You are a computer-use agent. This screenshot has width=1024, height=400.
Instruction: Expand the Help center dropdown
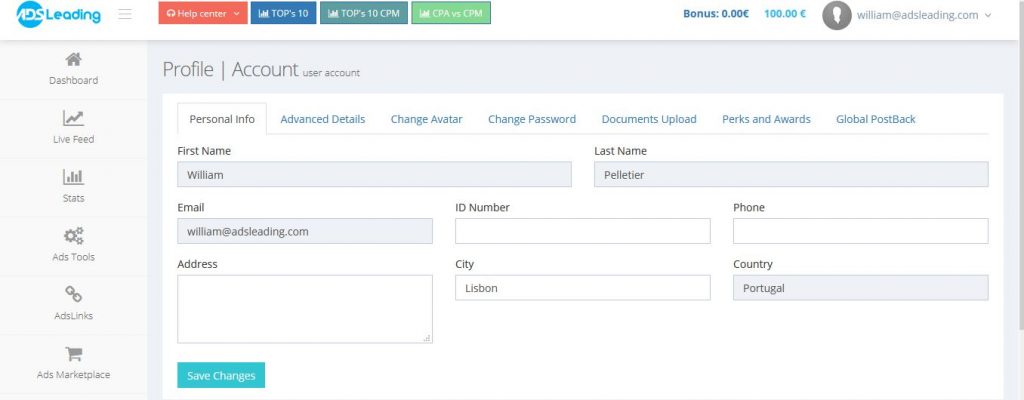[203, 13]
